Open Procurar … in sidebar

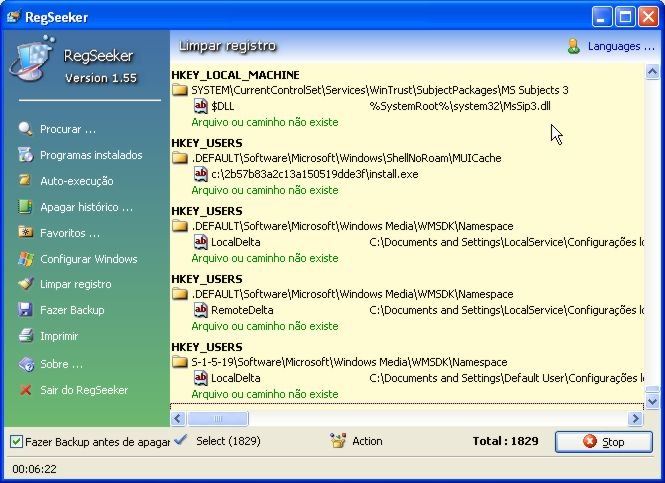[x=68, y=129]
